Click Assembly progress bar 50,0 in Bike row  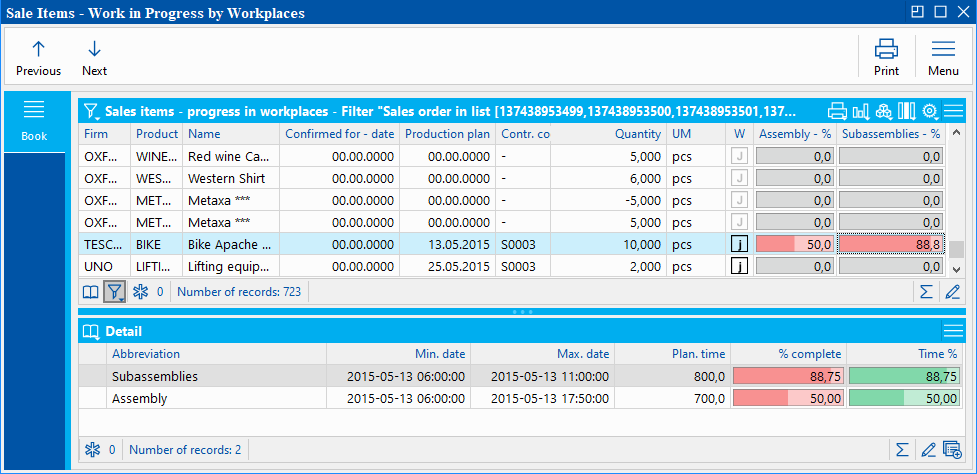click(x=794, y=244)
